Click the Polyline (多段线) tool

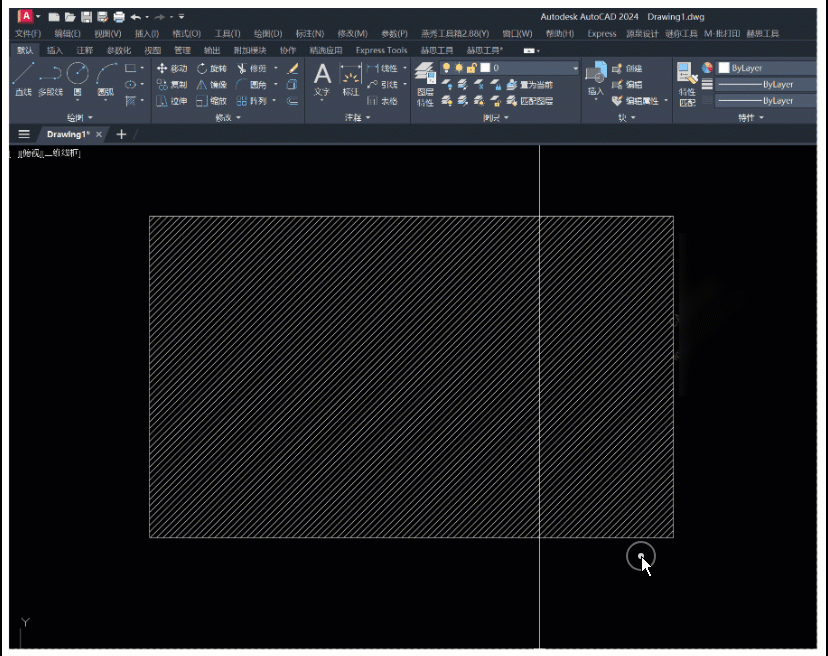click(50, 78)
